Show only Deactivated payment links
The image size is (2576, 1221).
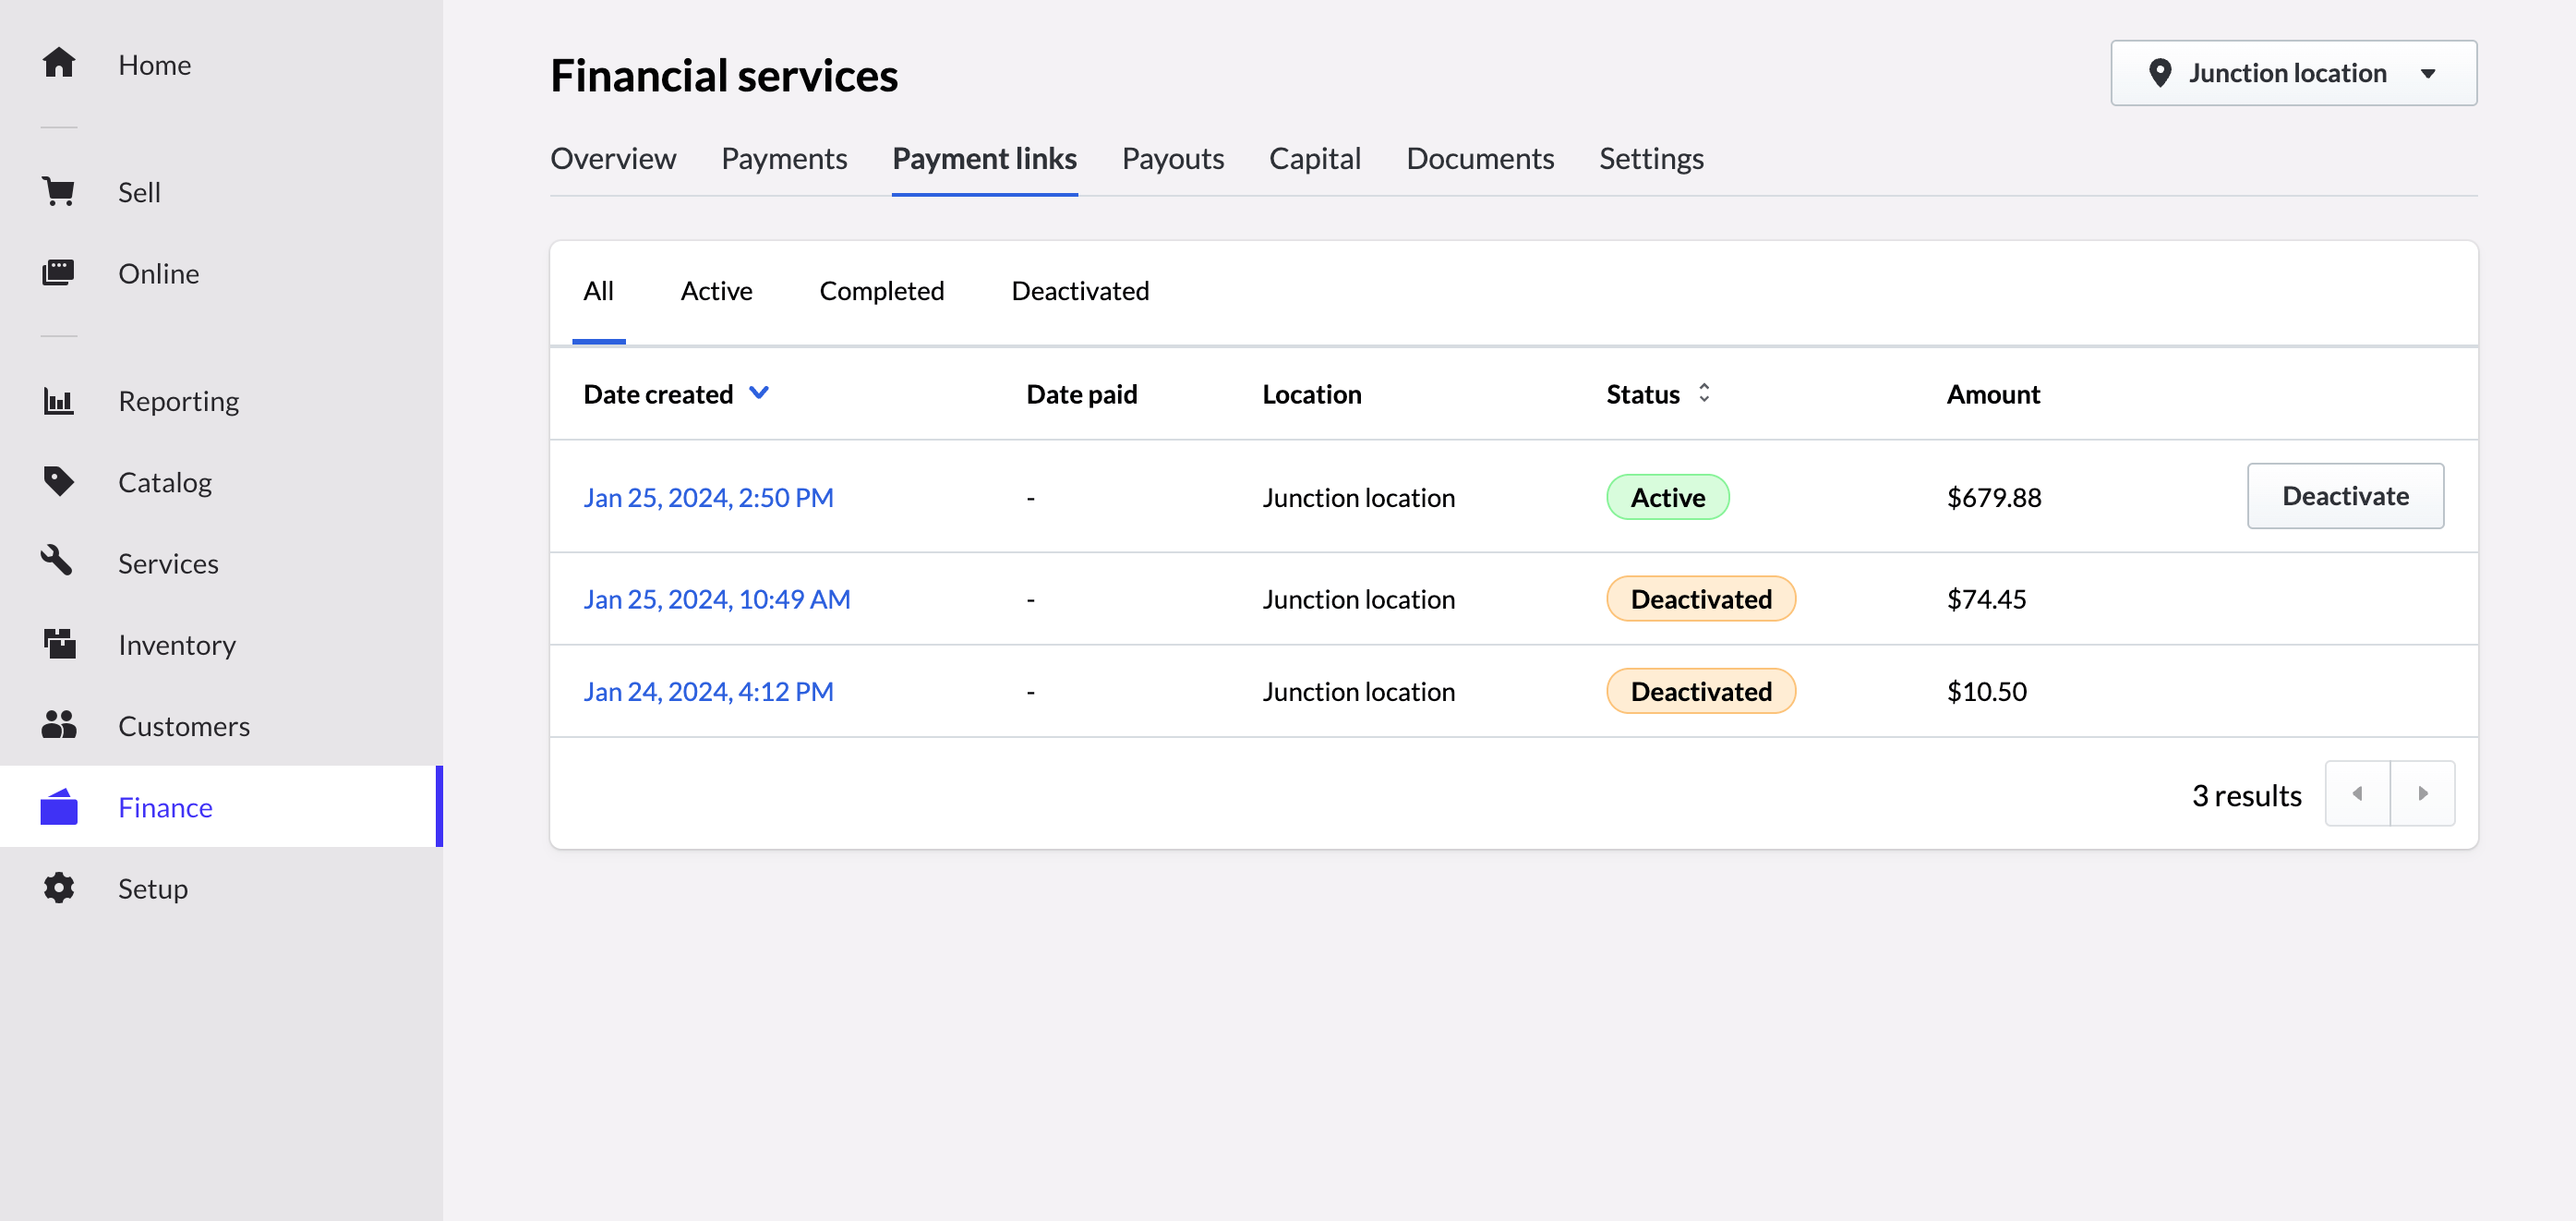click(1080, 291)
